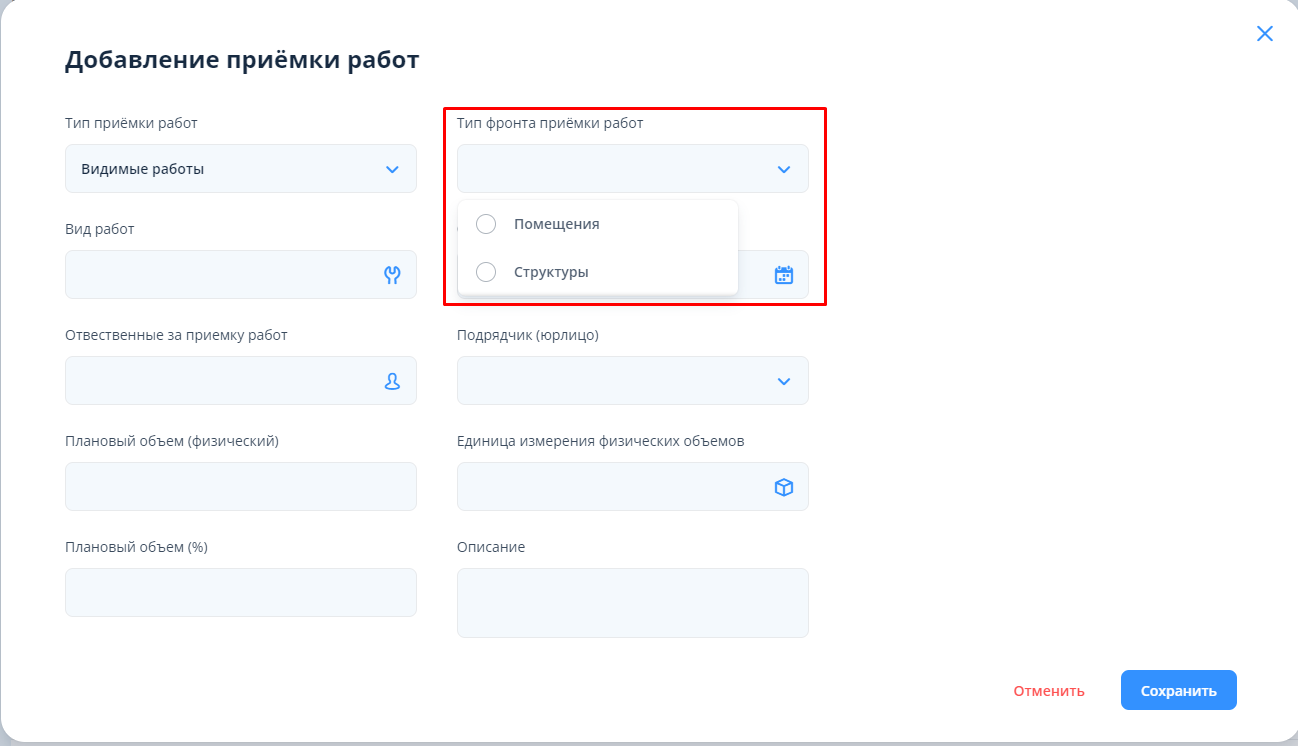Screen dimensions: 1298x746
Task: Click the person icon in Ответственные field
Action: pyautogui.click(x=392, y=381)
